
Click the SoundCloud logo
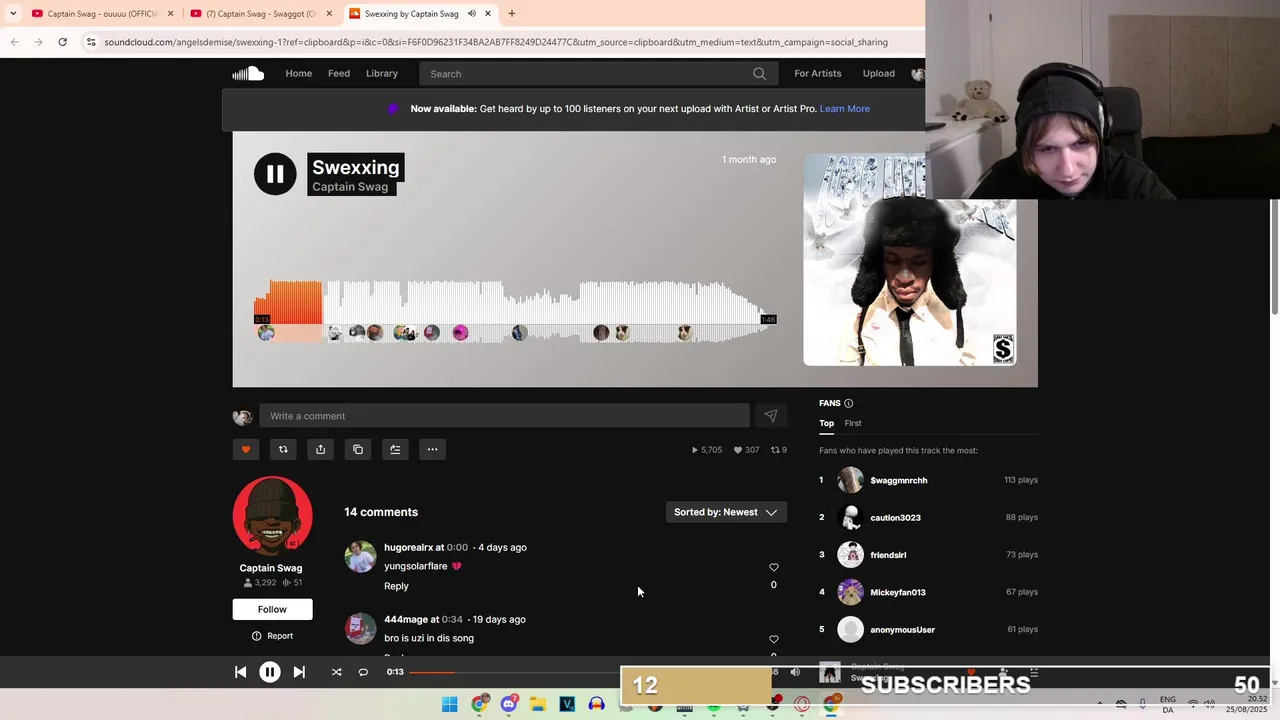coord(248,73)
